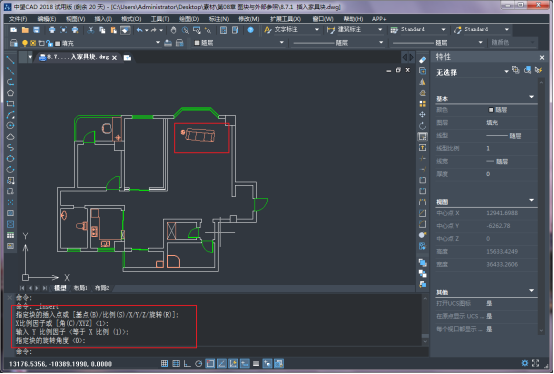Click the Paste icon in toolbar
The image size is (554, 374).
click(x=113, y=30)
